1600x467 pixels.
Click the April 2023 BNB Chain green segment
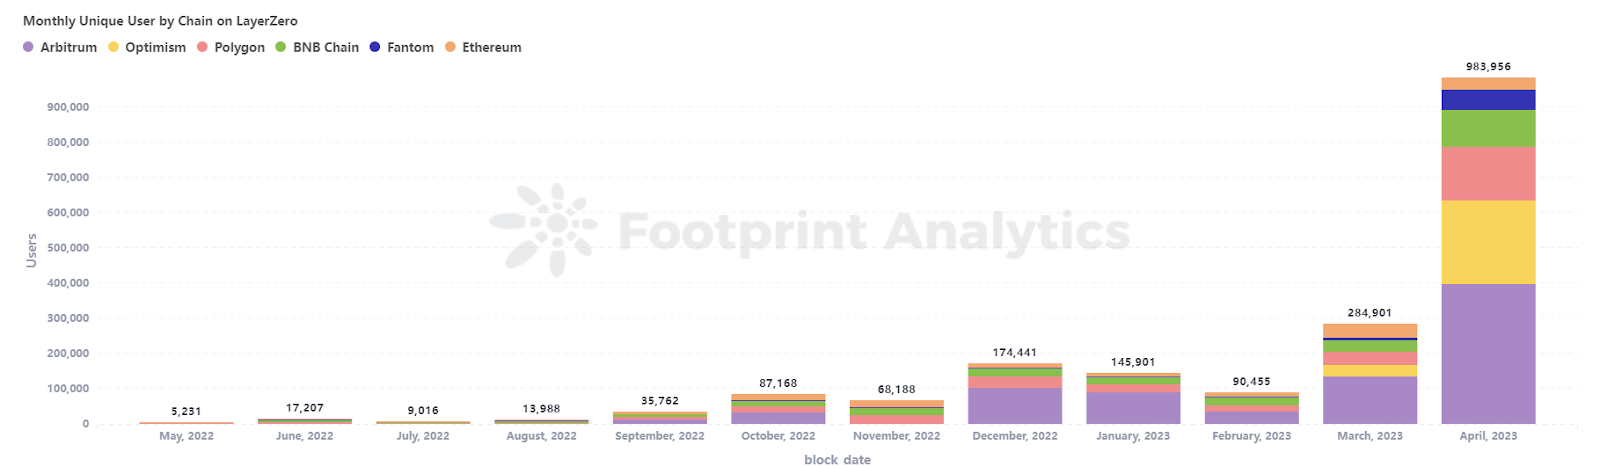click(1488, 128)
